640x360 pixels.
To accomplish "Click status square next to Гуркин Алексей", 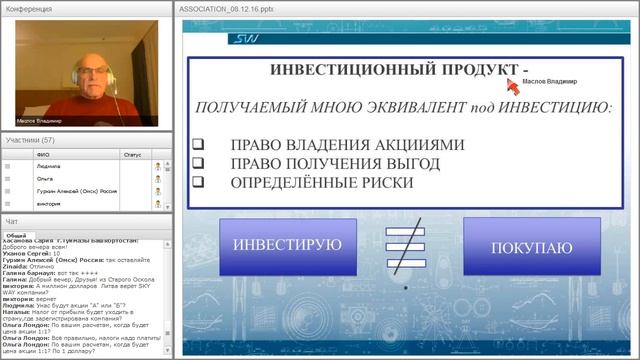I will 7,191.
